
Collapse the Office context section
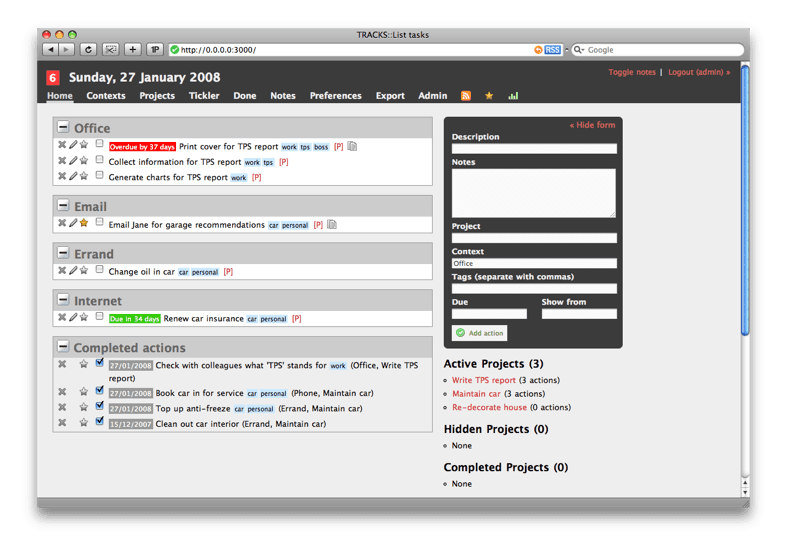(x=64, y=128)
